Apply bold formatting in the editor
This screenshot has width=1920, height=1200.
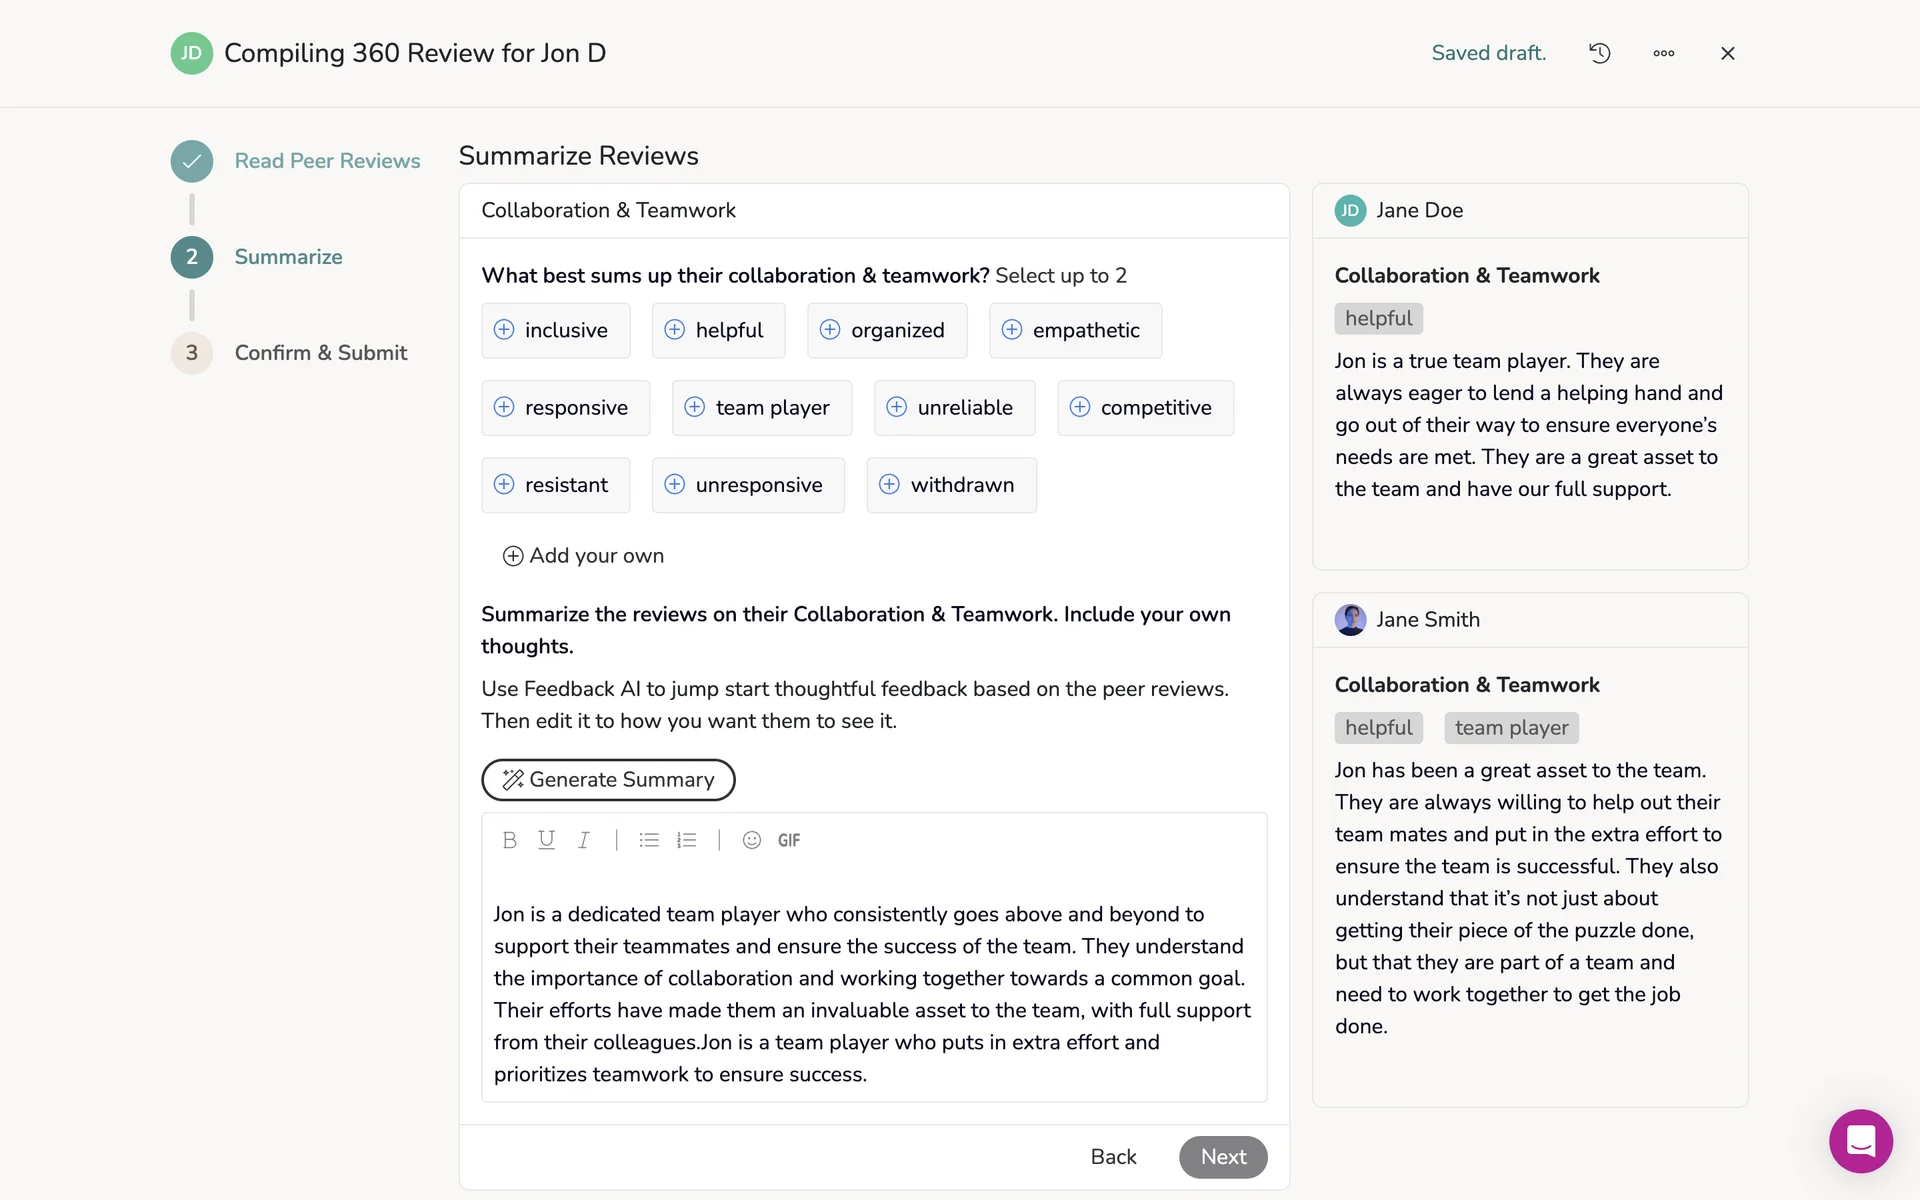point(509,840)
